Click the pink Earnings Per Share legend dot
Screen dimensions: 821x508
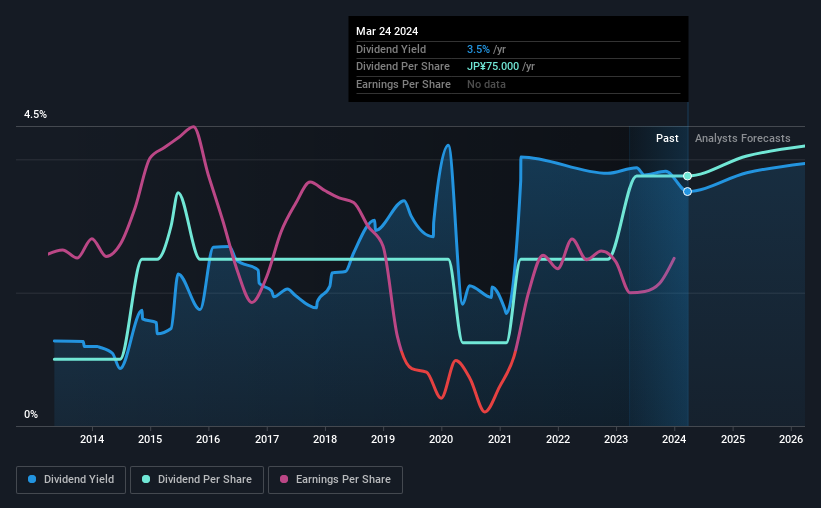284,479
